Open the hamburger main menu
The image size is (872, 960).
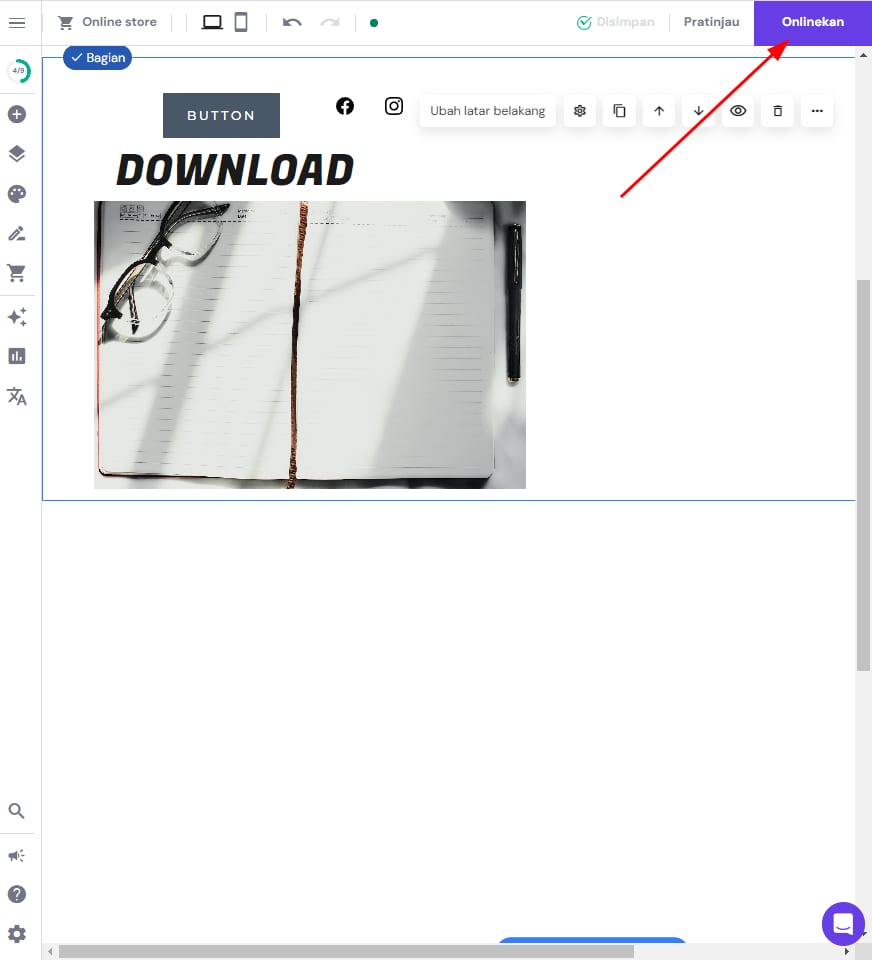click(17, 22)
